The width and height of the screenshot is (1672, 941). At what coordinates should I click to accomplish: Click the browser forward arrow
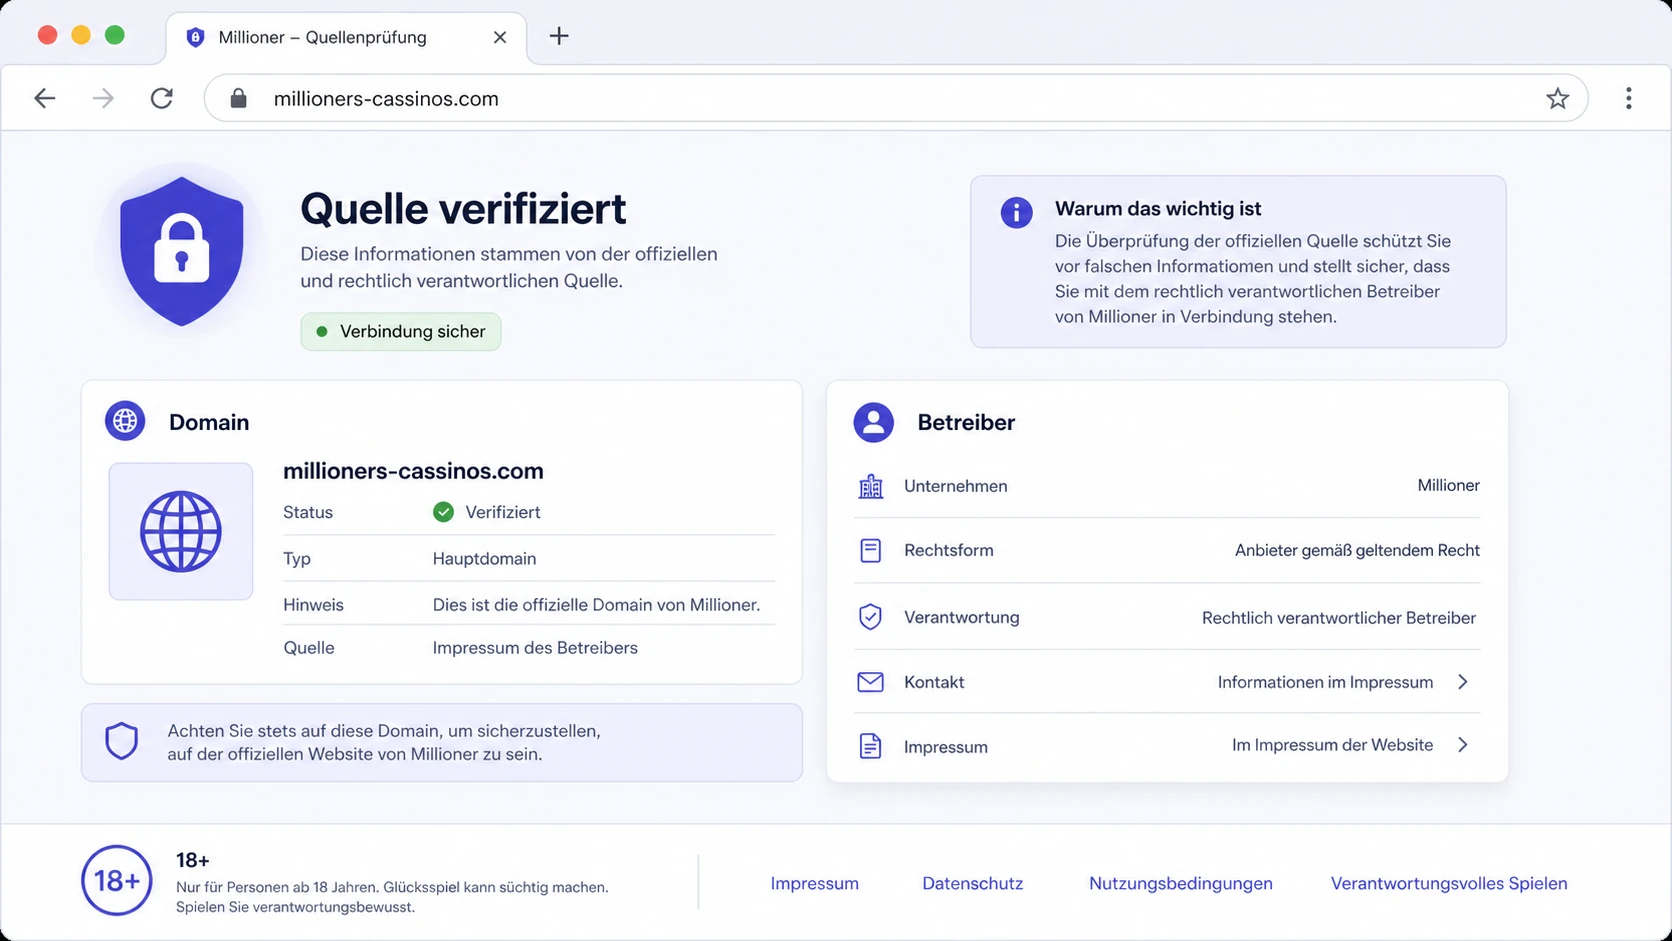coord(103,98)
